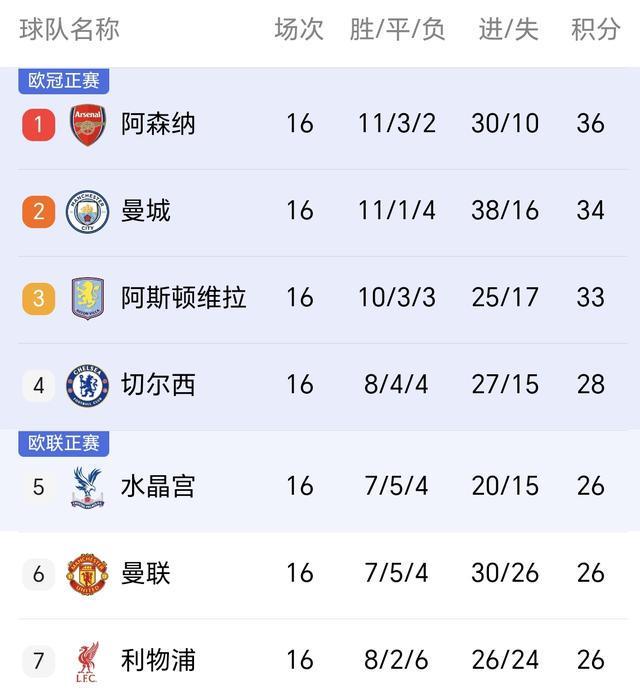640x700 pixels.
Task: Open team name 利物浦
Action: pyautogui.click(x=158, y=661)
